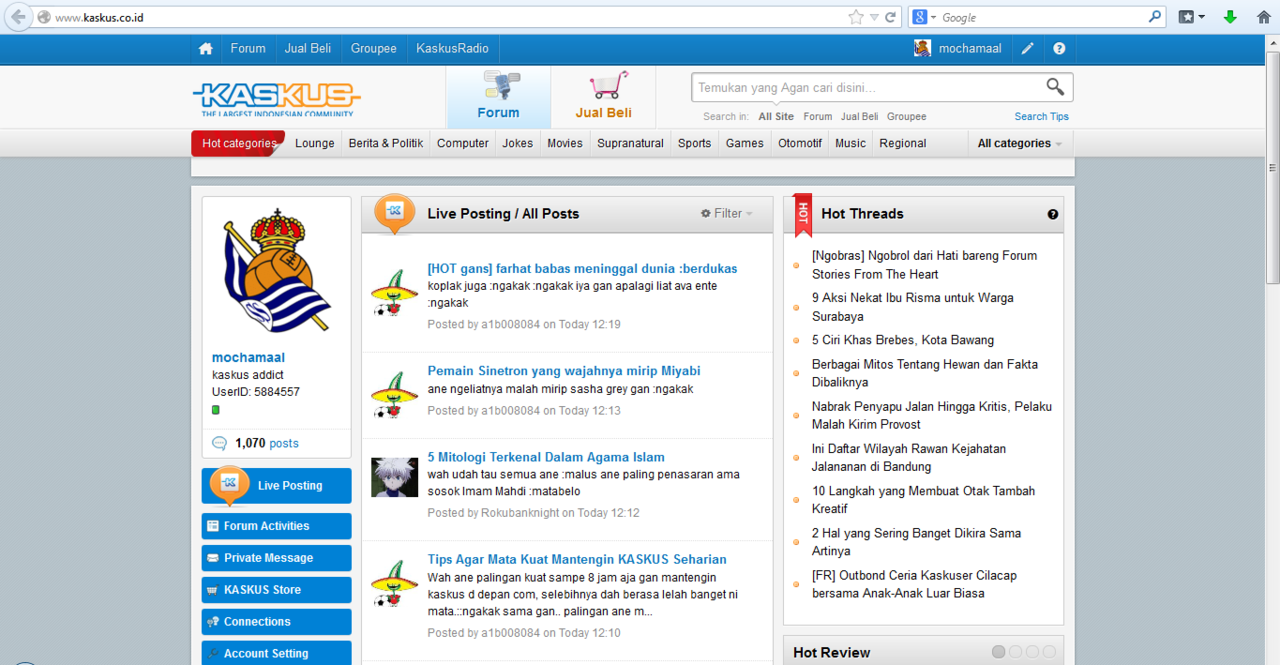Image resolution: width=1280 pixels, height=665 pixels.
Task: Click Hot categories red tab
Action: click(x=238, y=143)
